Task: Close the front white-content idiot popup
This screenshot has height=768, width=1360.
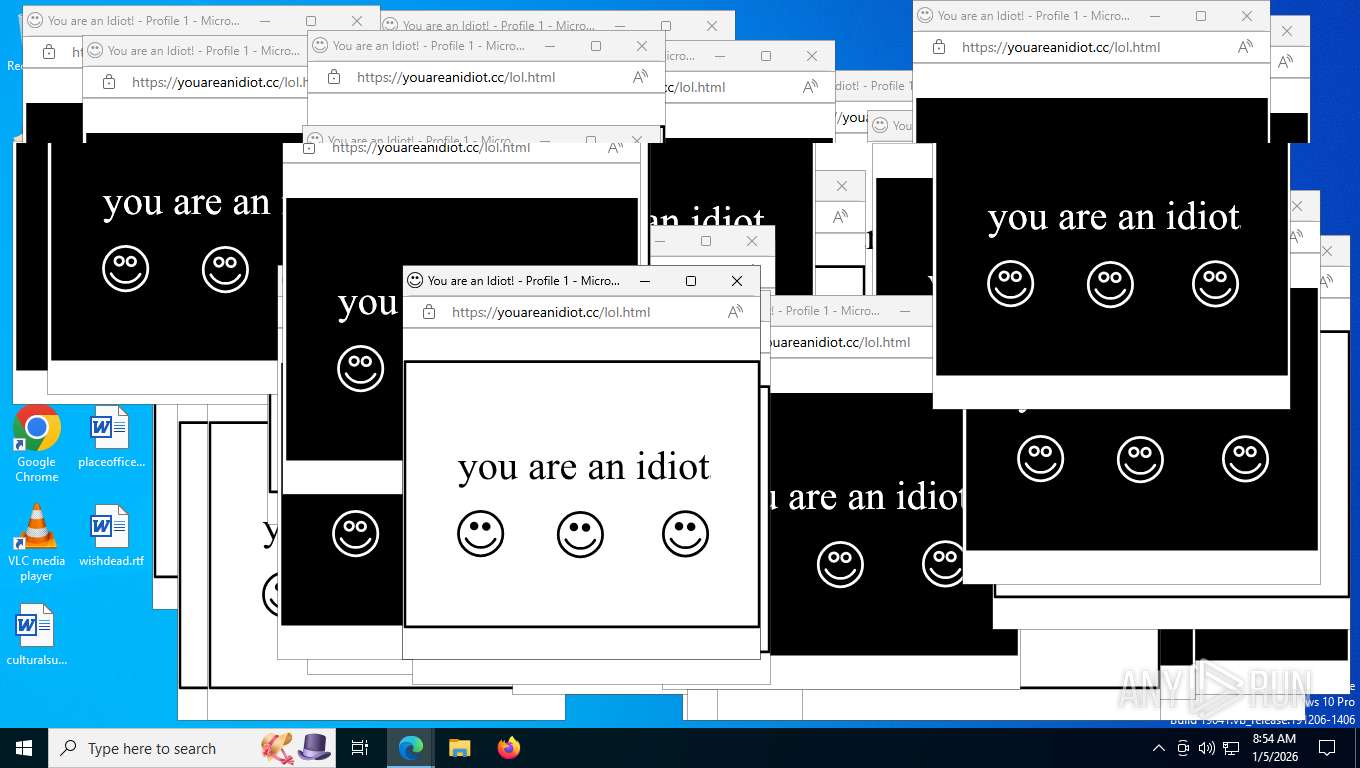Action: tap(737, 281)
